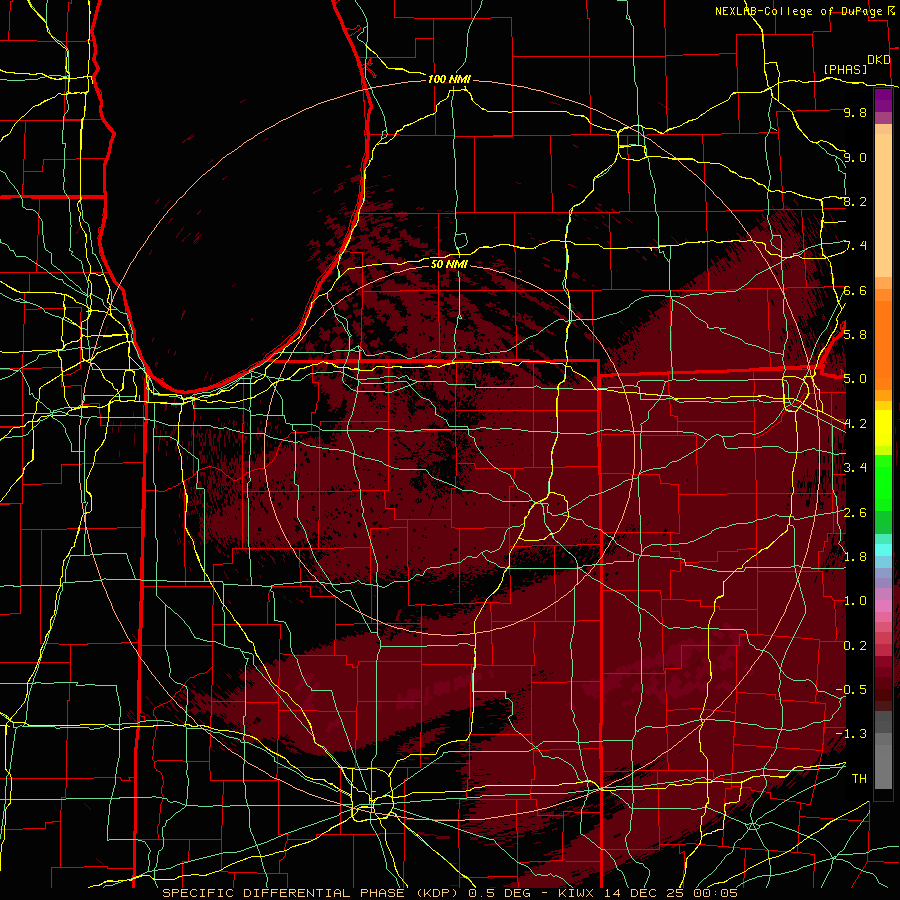Click the -1.3 value on the color scale

point(851,734)
